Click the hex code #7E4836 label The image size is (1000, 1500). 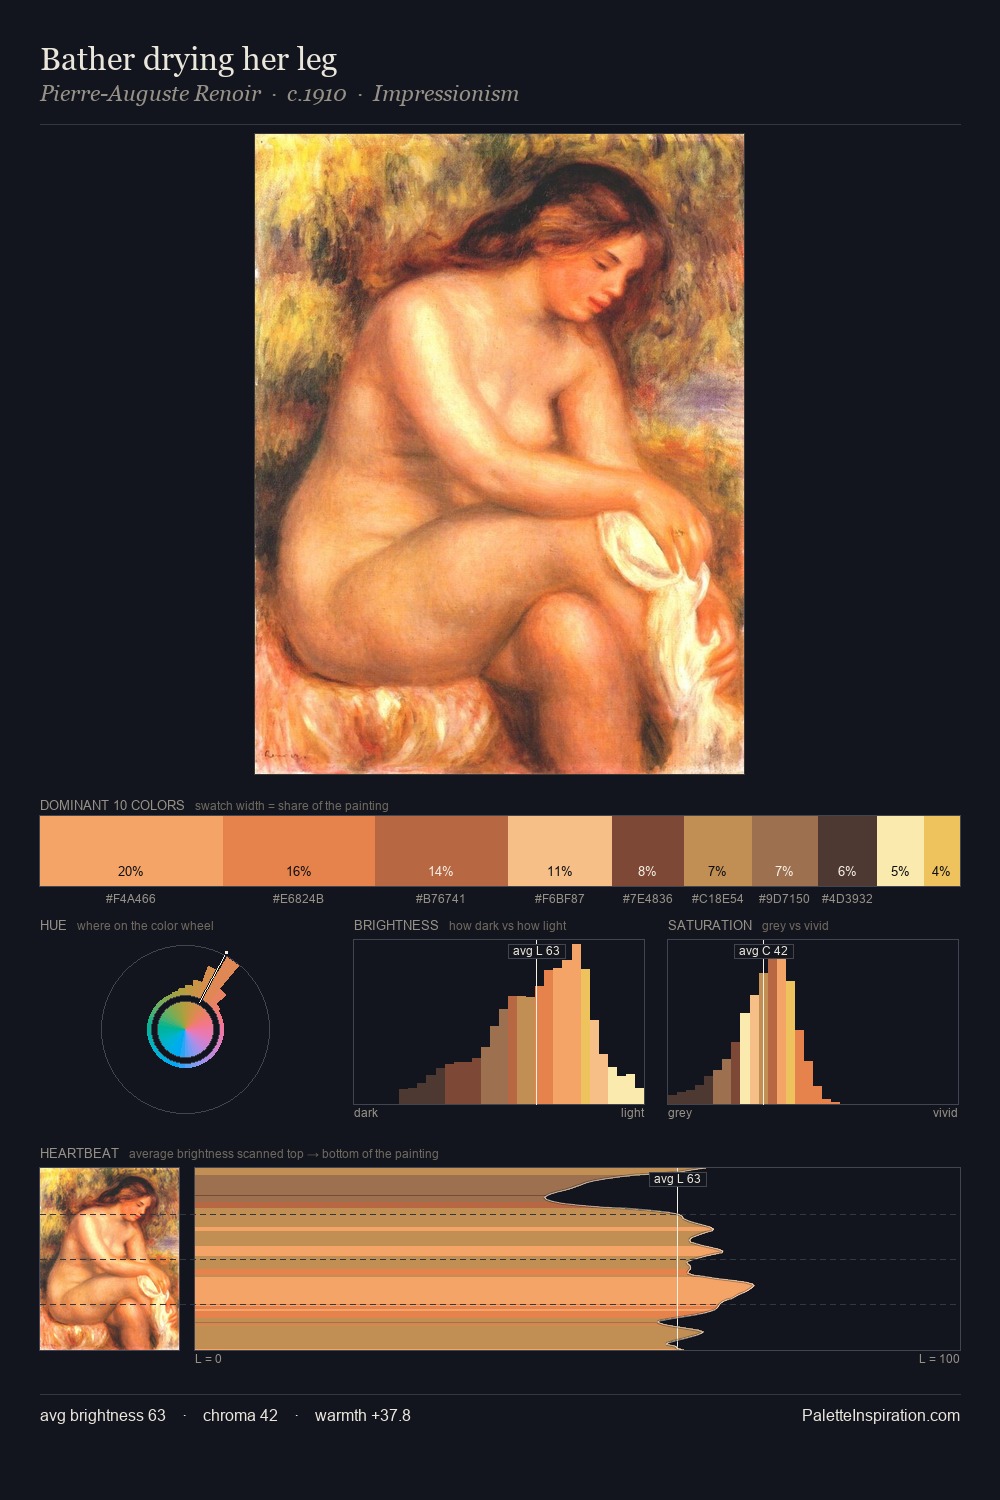647,899
